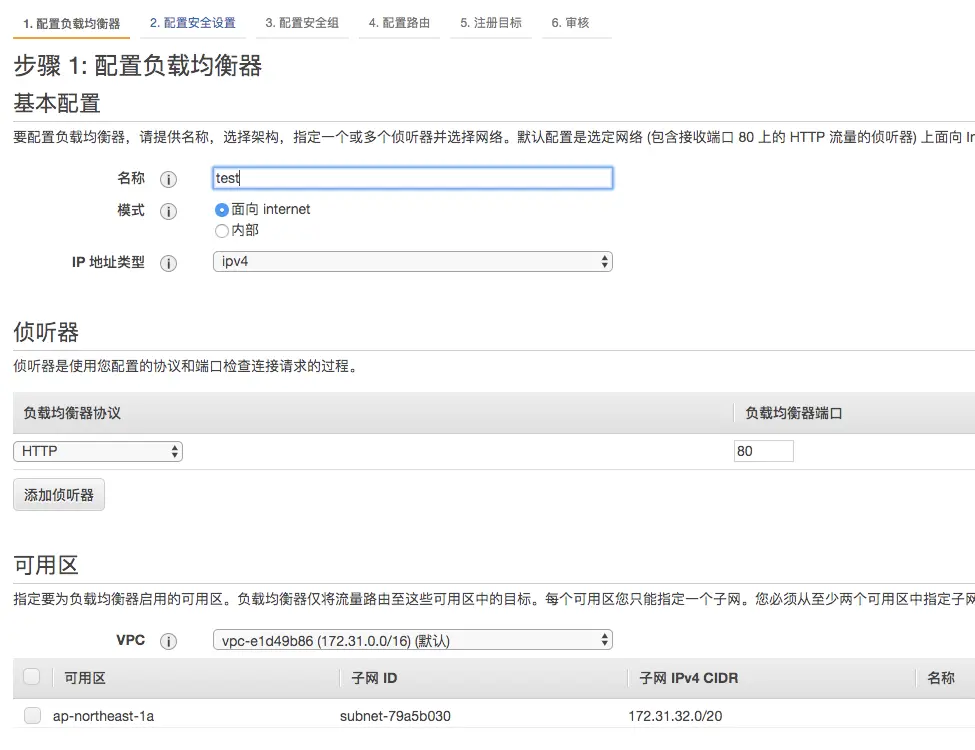Click the ap-northeast-1a zone text
The height and width of the screenshot is (750, 975).
click(x=103, y=716)
